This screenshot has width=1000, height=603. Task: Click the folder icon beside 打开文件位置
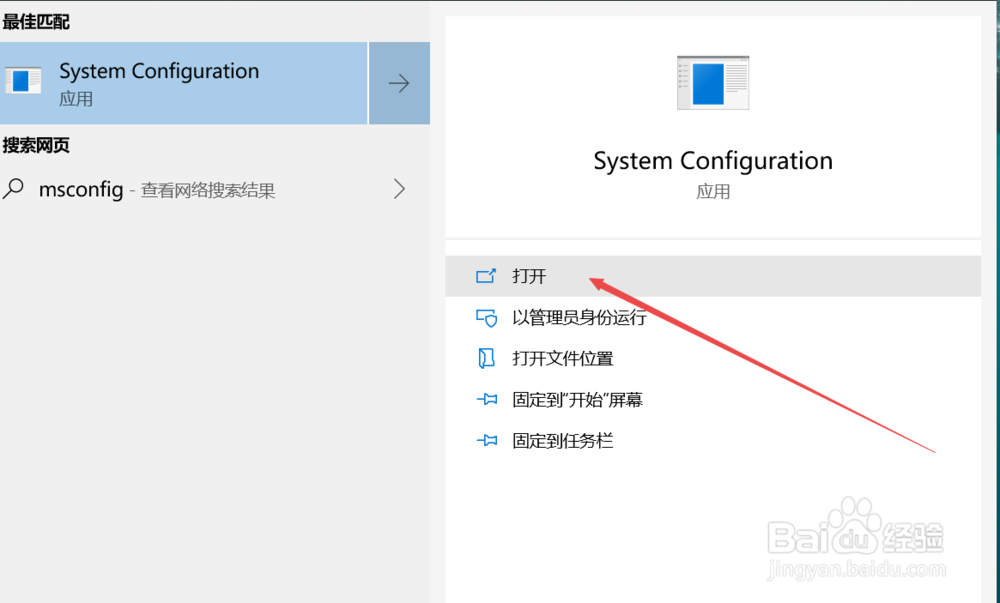tap(488, 358)
